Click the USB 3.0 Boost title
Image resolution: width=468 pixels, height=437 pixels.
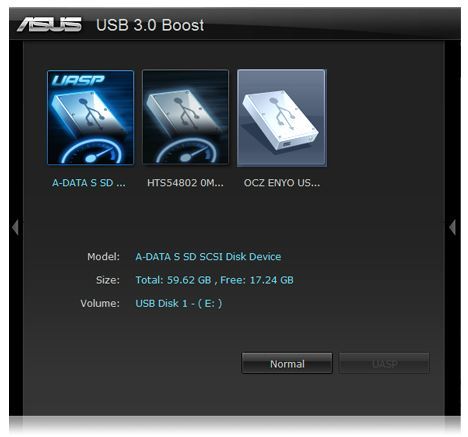150,25
